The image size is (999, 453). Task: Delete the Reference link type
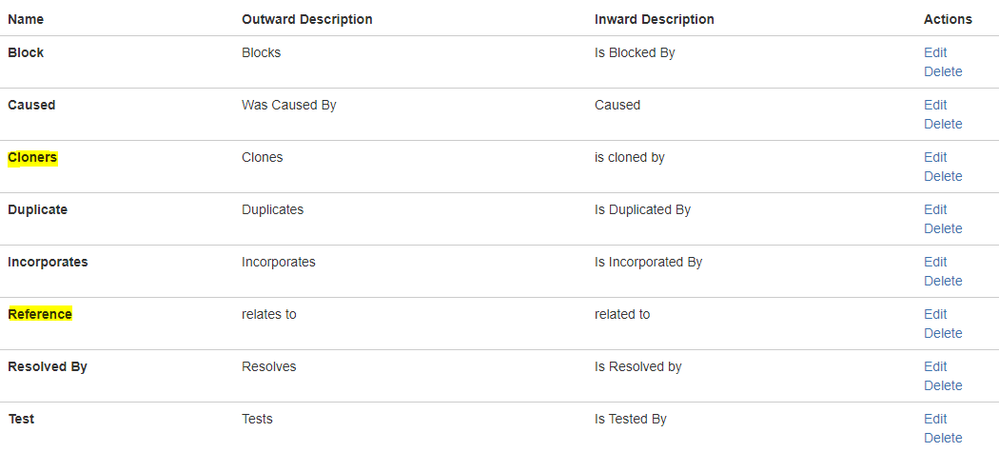[x=943, y=333]
